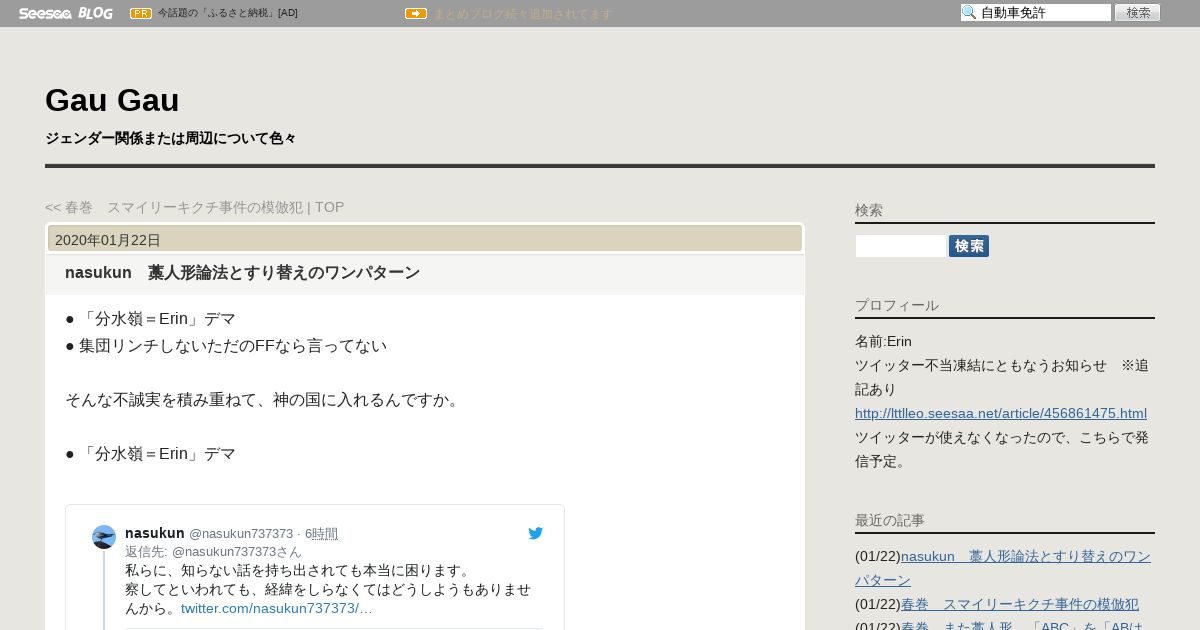Open twitter.com/nasukun737373 link in tweet text

277,608
